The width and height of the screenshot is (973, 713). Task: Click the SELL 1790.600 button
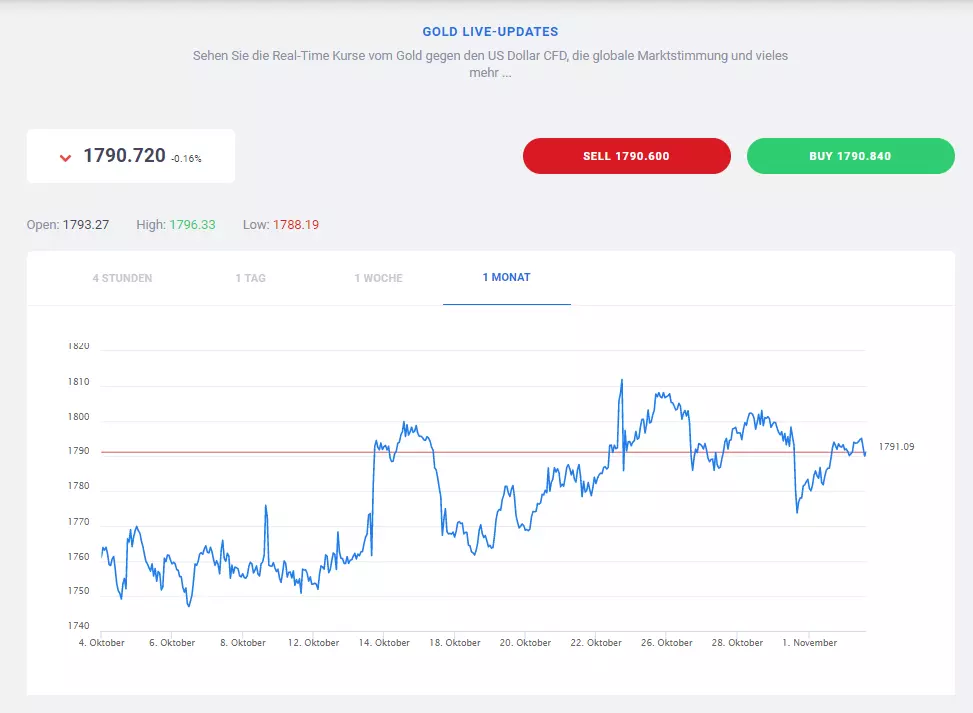pyautogui.click(x=627, y=156)
